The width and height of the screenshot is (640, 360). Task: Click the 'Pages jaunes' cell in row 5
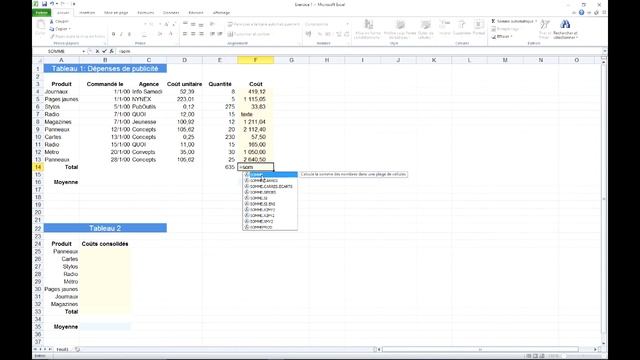click(x=61, y=99)
